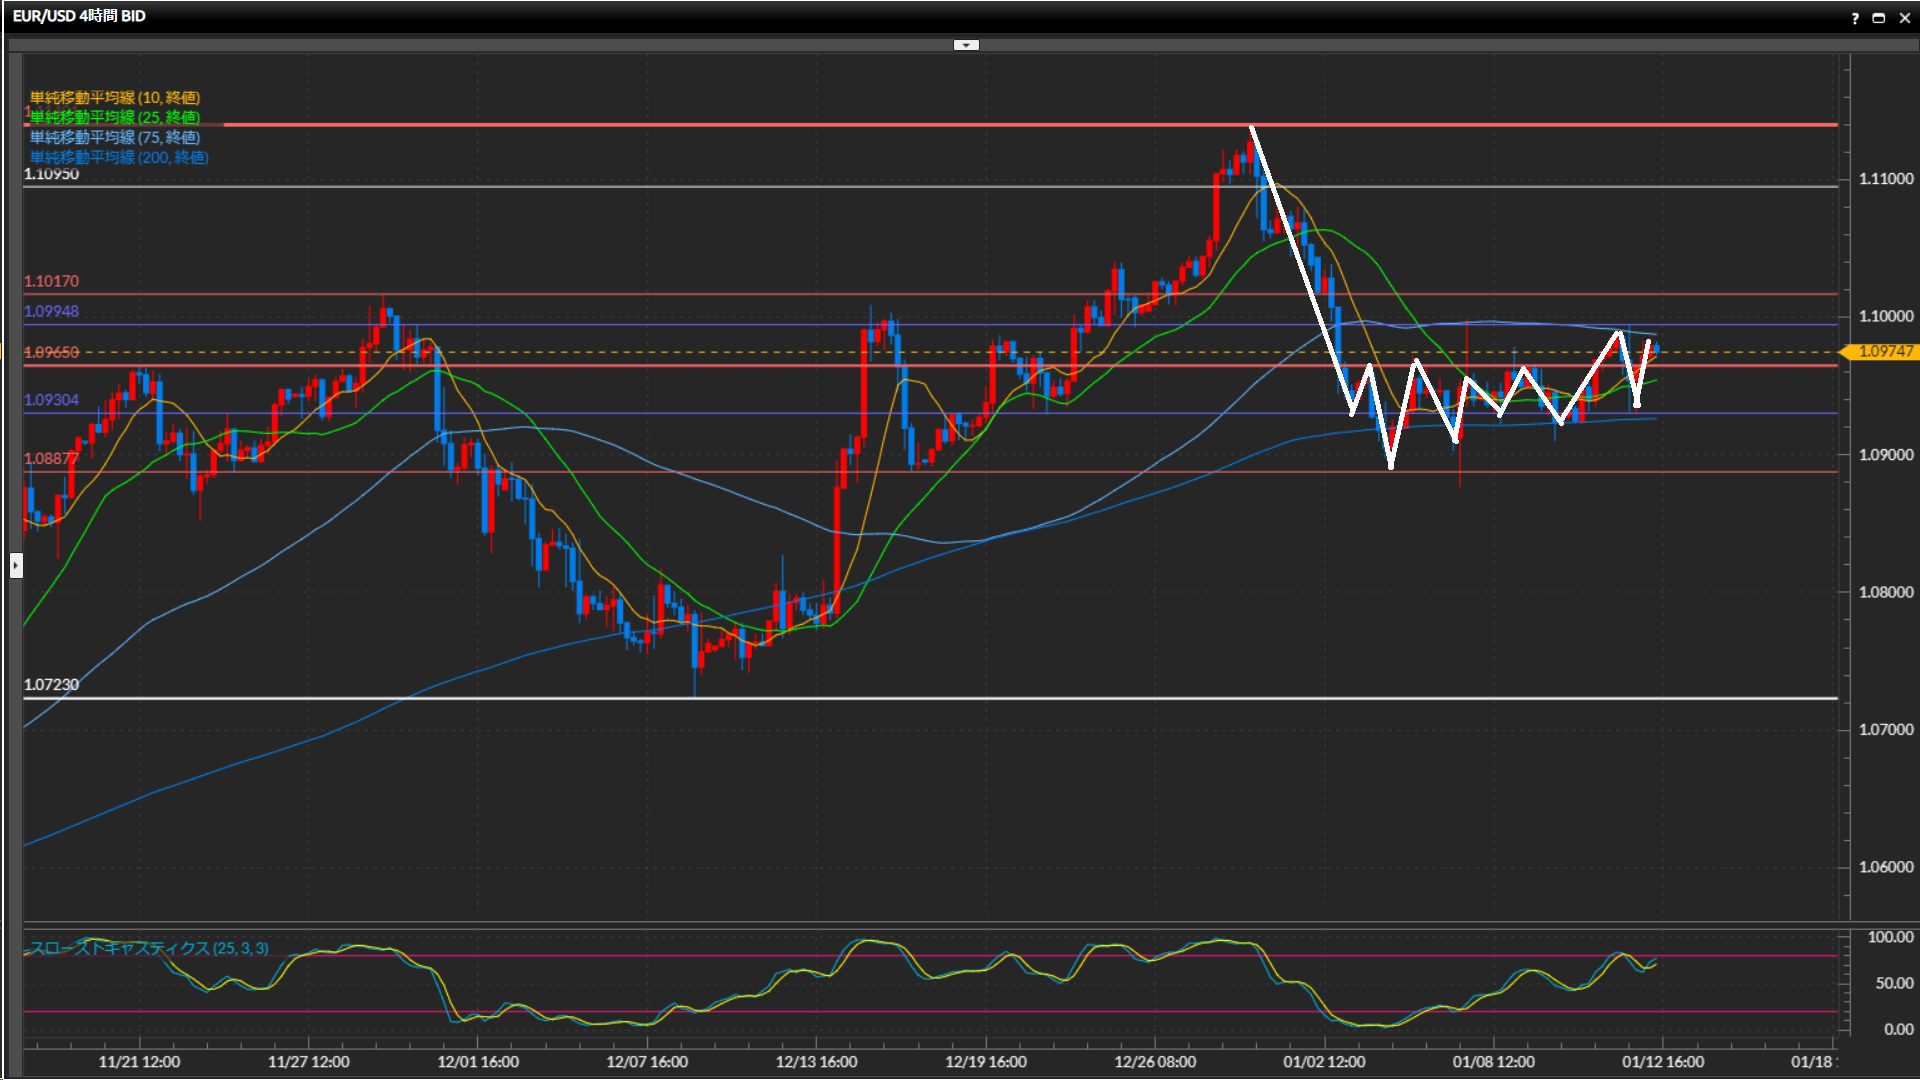Click the 12/13 16:00 time axis label
Image resolution: width=1920 pixels, height=1080 pixels.
pyautogui.click(x=816, y=1061)
